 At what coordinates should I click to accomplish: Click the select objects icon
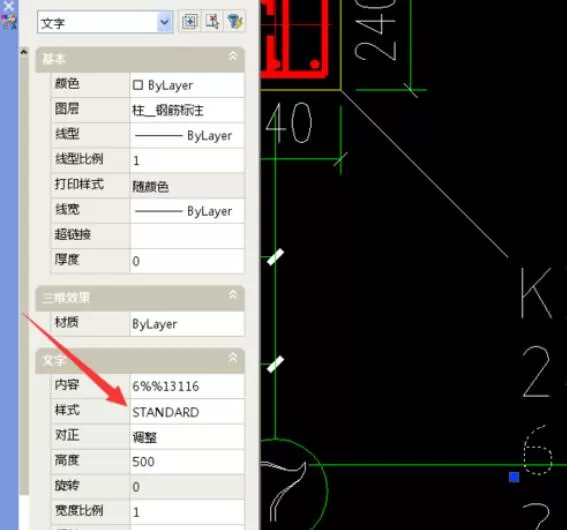(x=212, y=22)
